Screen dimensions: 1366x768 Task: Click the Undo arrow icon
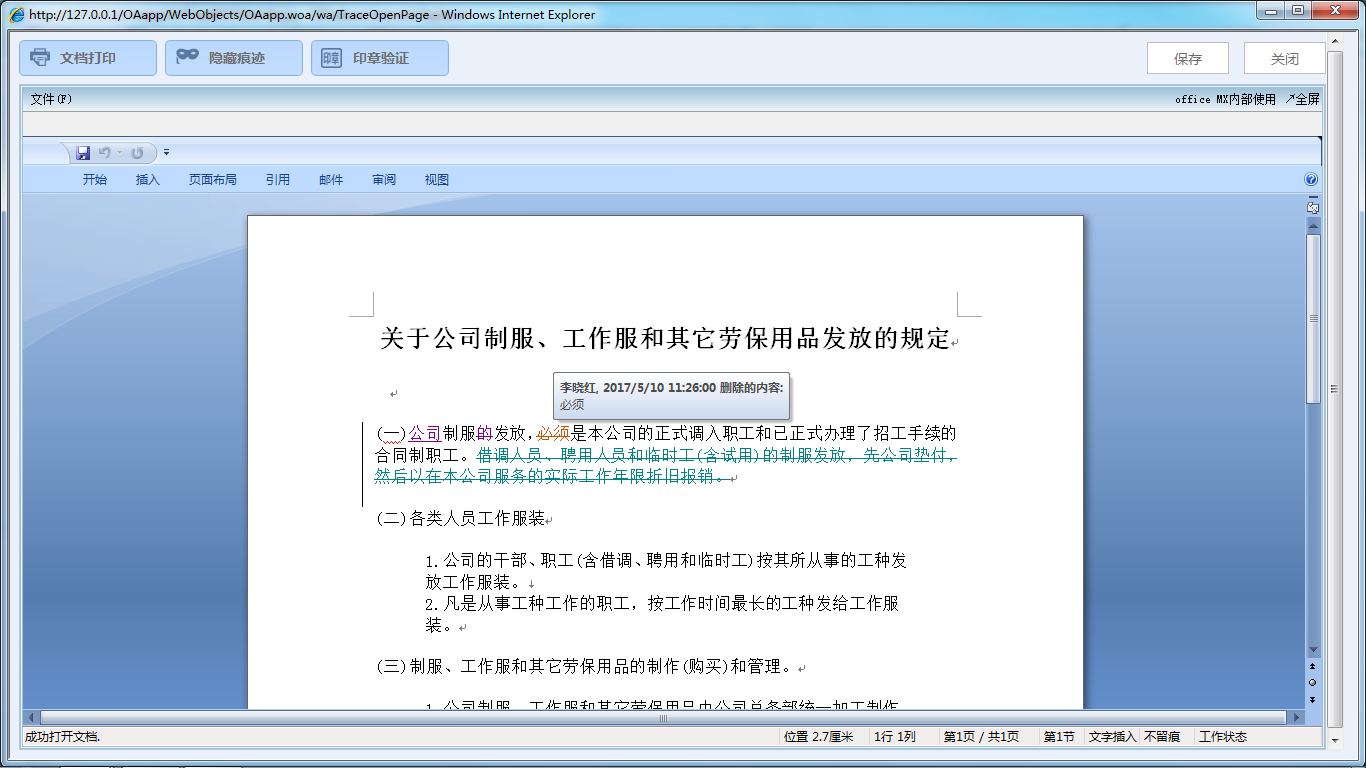click(104, 152)
